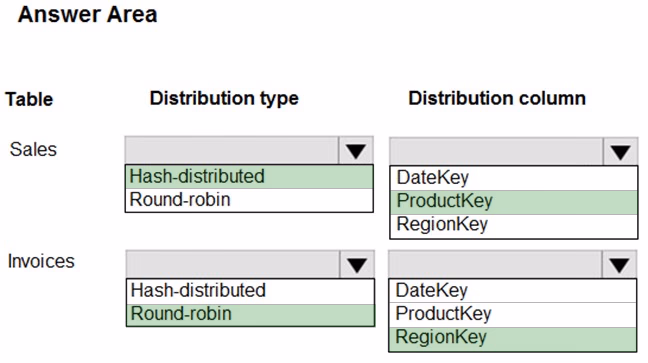Screen dimensions: 648x363
Task: Click the Invoices distribution type field
Action: tap(233, 264)
